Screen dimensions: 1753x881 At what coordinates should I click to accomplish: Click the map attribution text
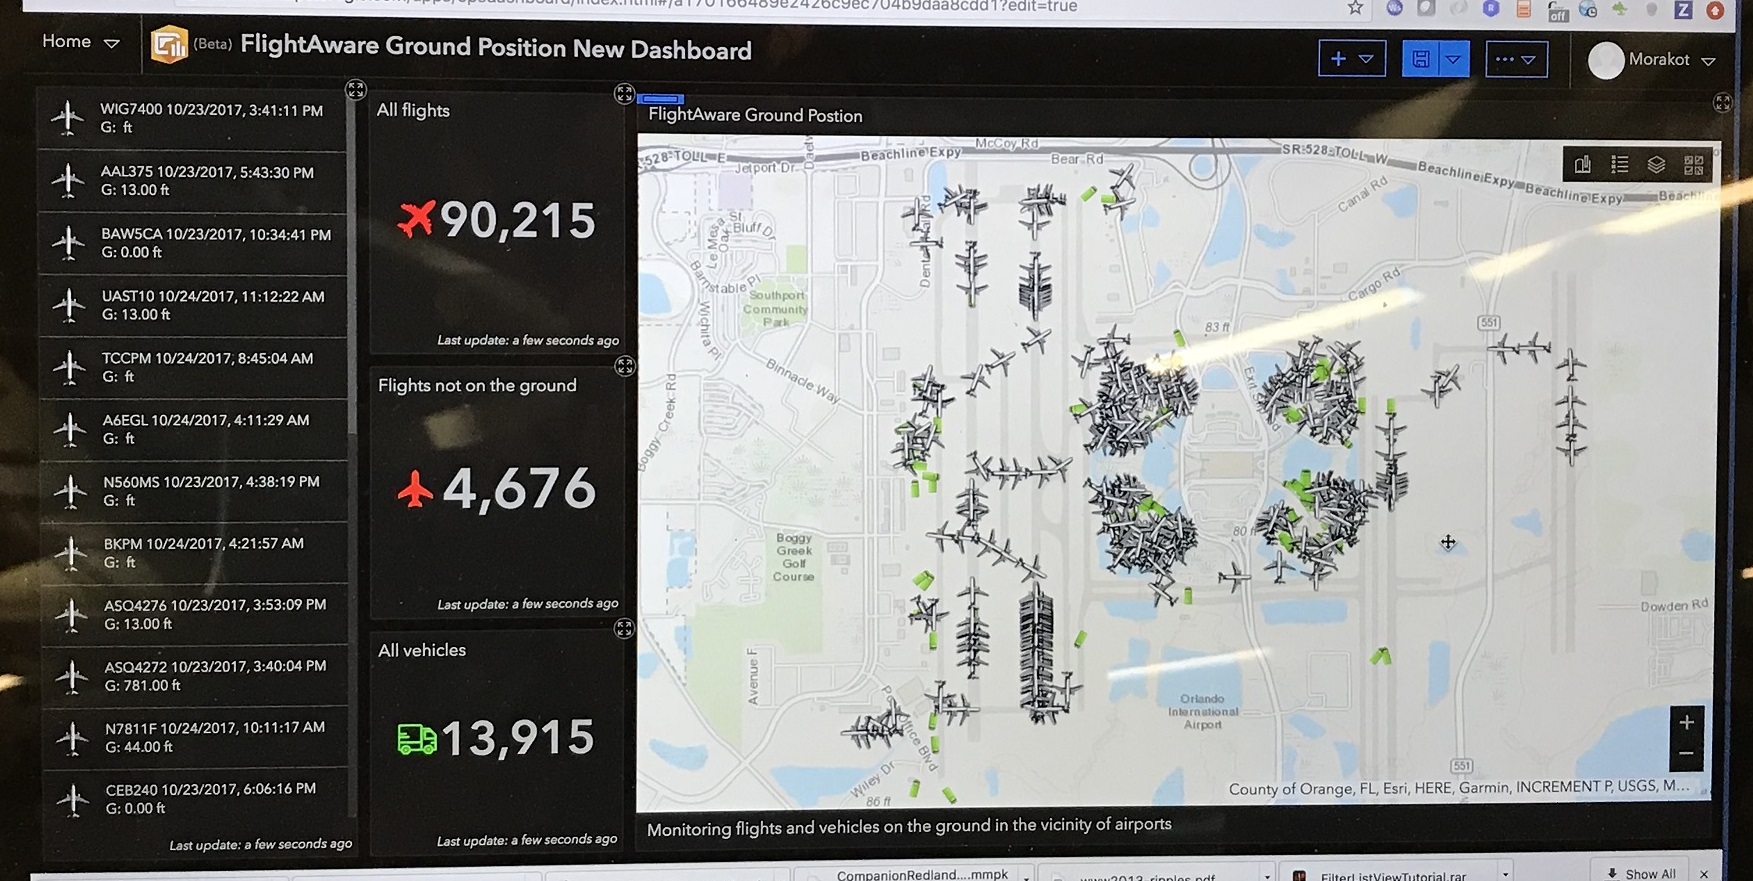pyautogui.click(x=1459, y=788)
